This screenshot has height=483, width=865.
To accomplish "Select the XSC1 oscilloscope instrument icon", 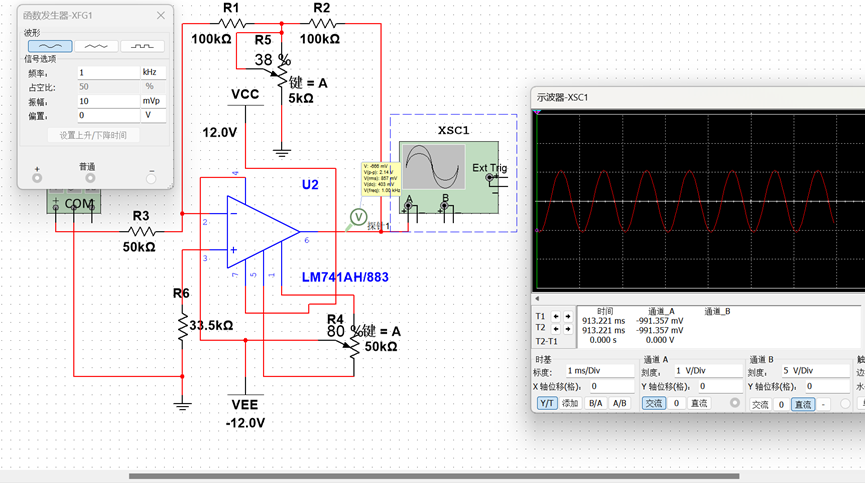I will click(x=449, y=178).
